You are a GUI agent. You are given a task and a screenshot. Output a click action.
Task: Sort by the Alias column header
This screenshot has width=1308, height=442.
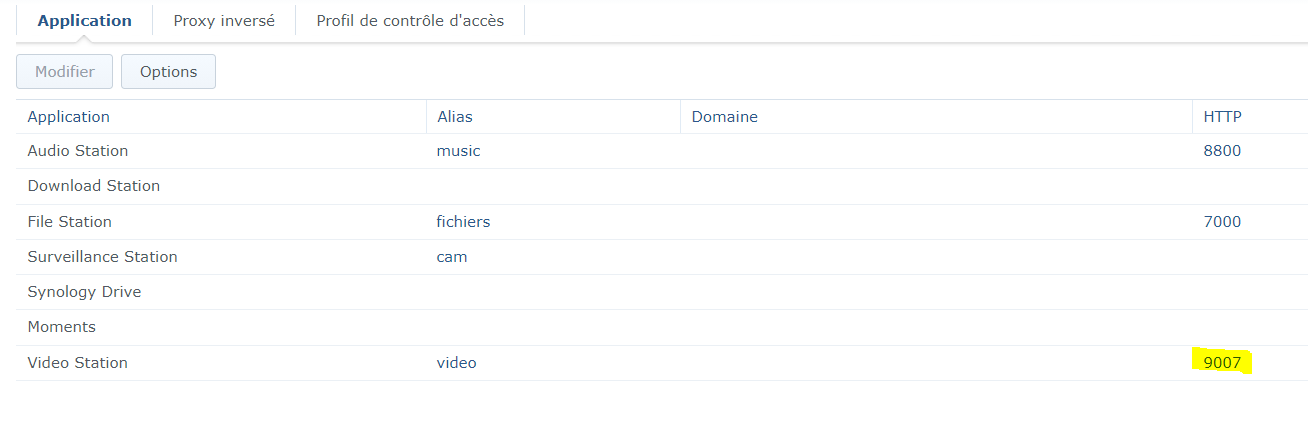tap(455, 117)
